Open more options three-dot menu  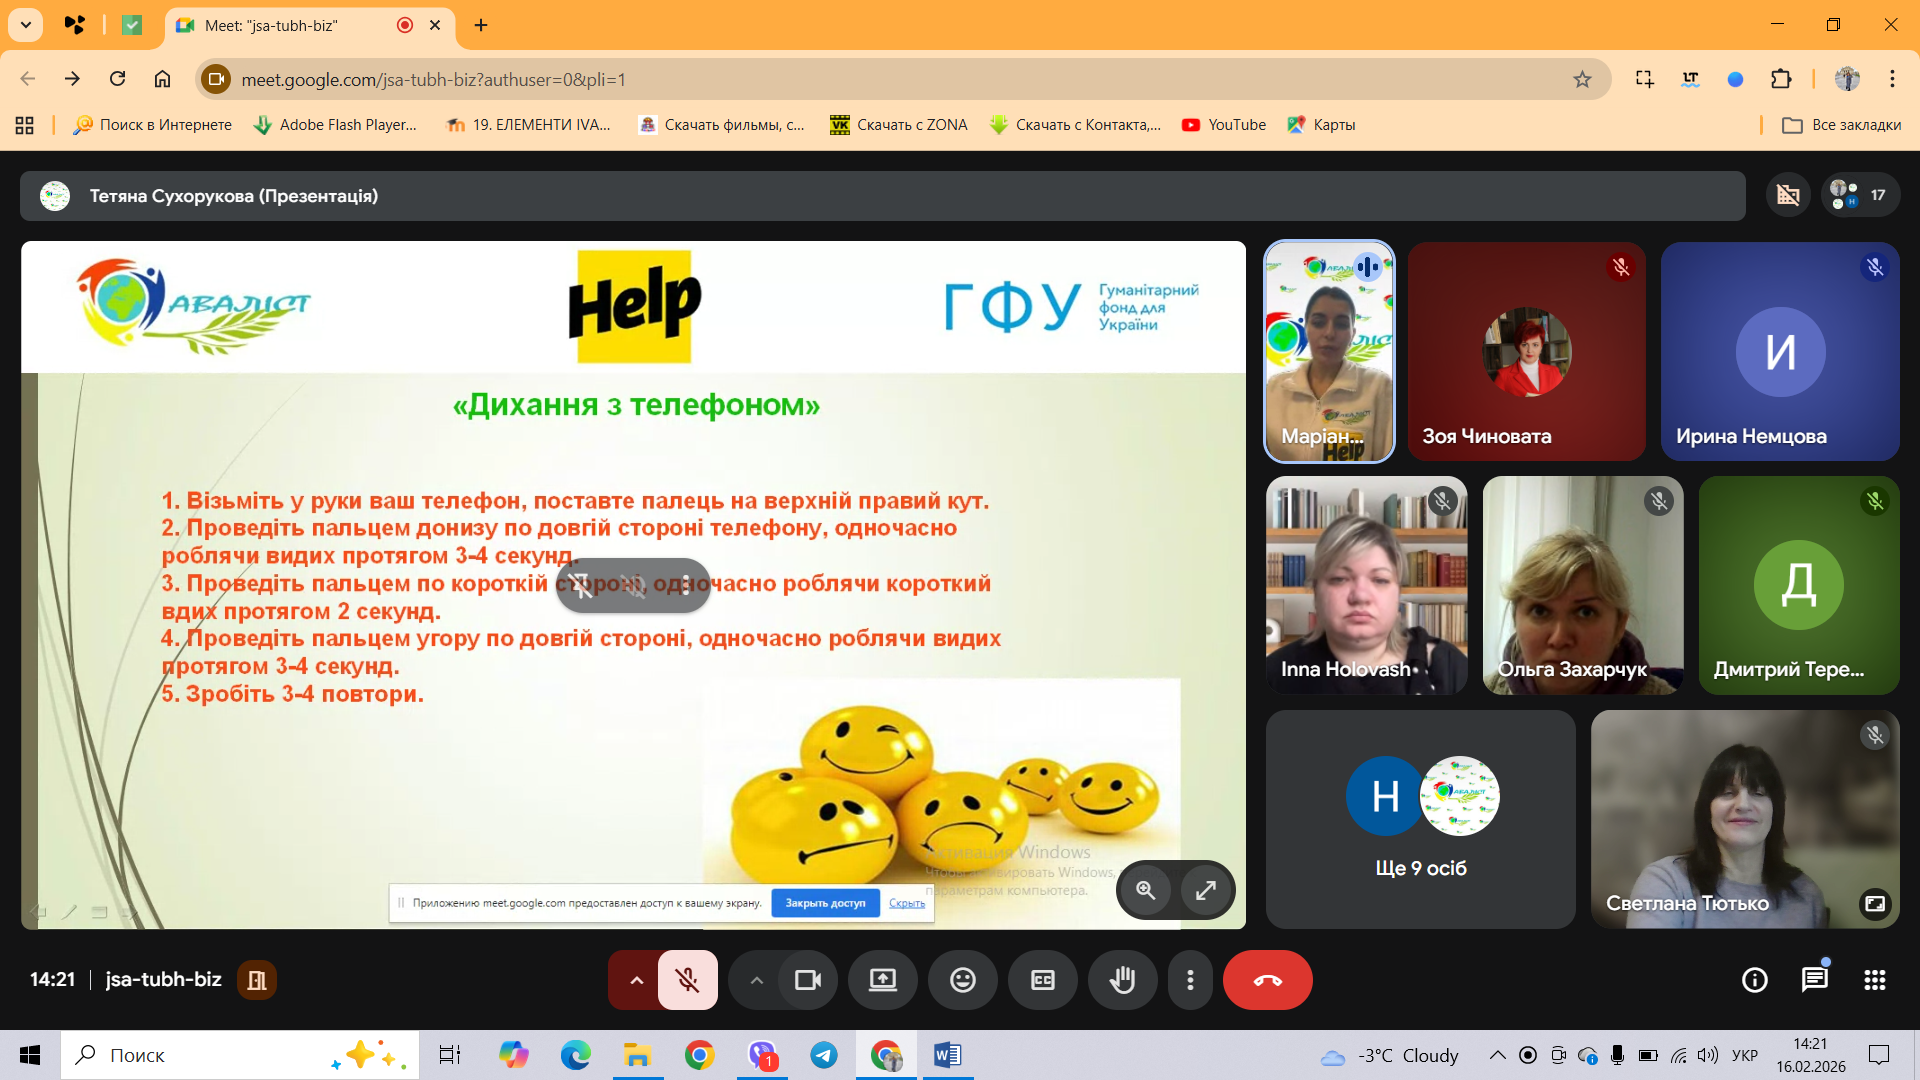click(x=1190, y=980)
